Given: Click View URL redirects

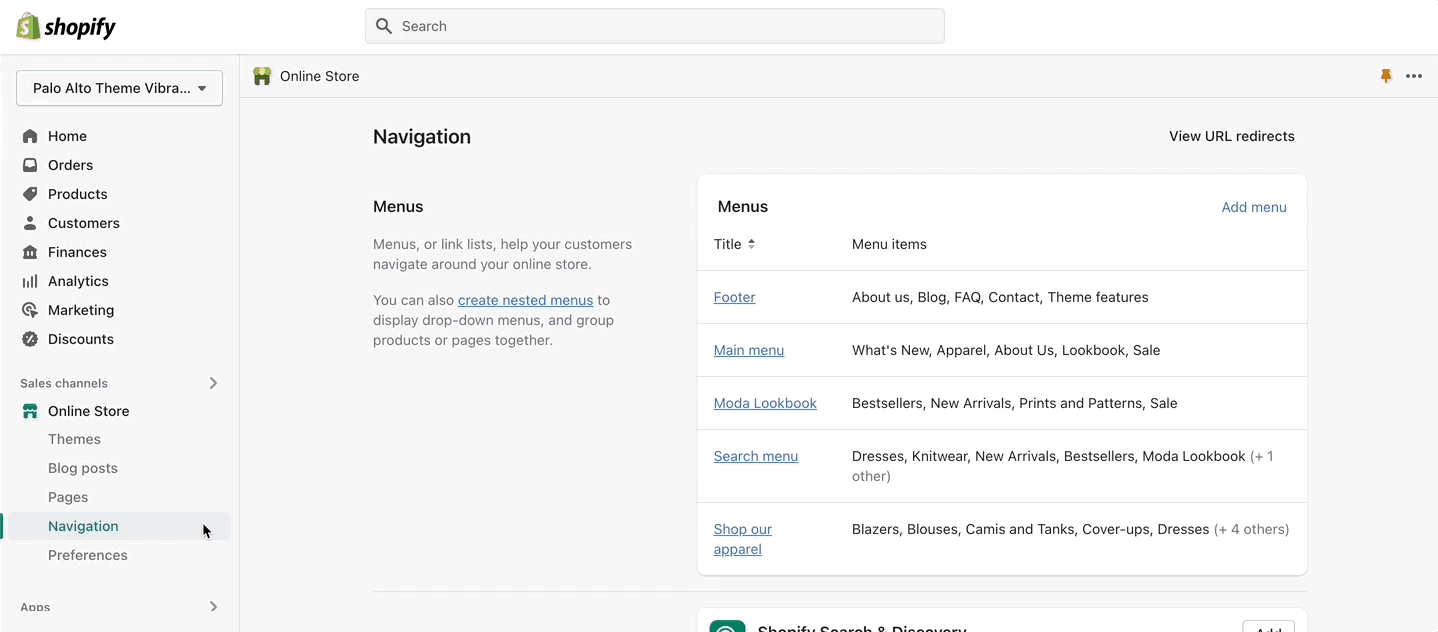Looking at the screenshot, I should click(x=1232, y=136).
